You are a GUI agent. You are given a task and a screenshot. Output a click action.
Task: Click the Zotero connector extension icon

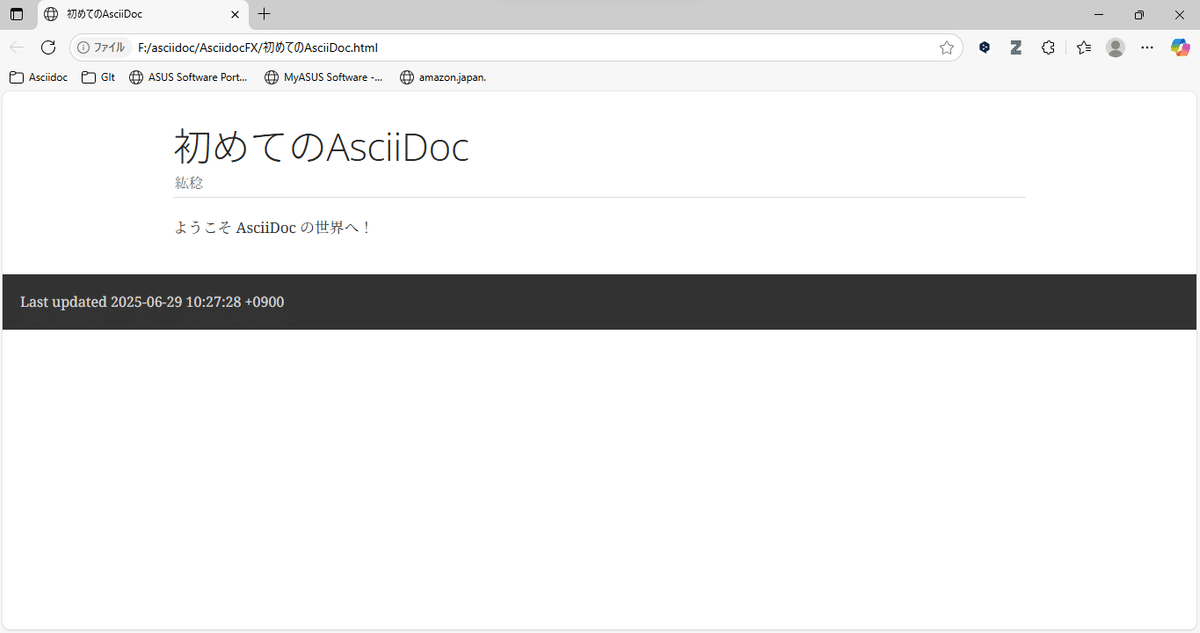pos(1016,47)
